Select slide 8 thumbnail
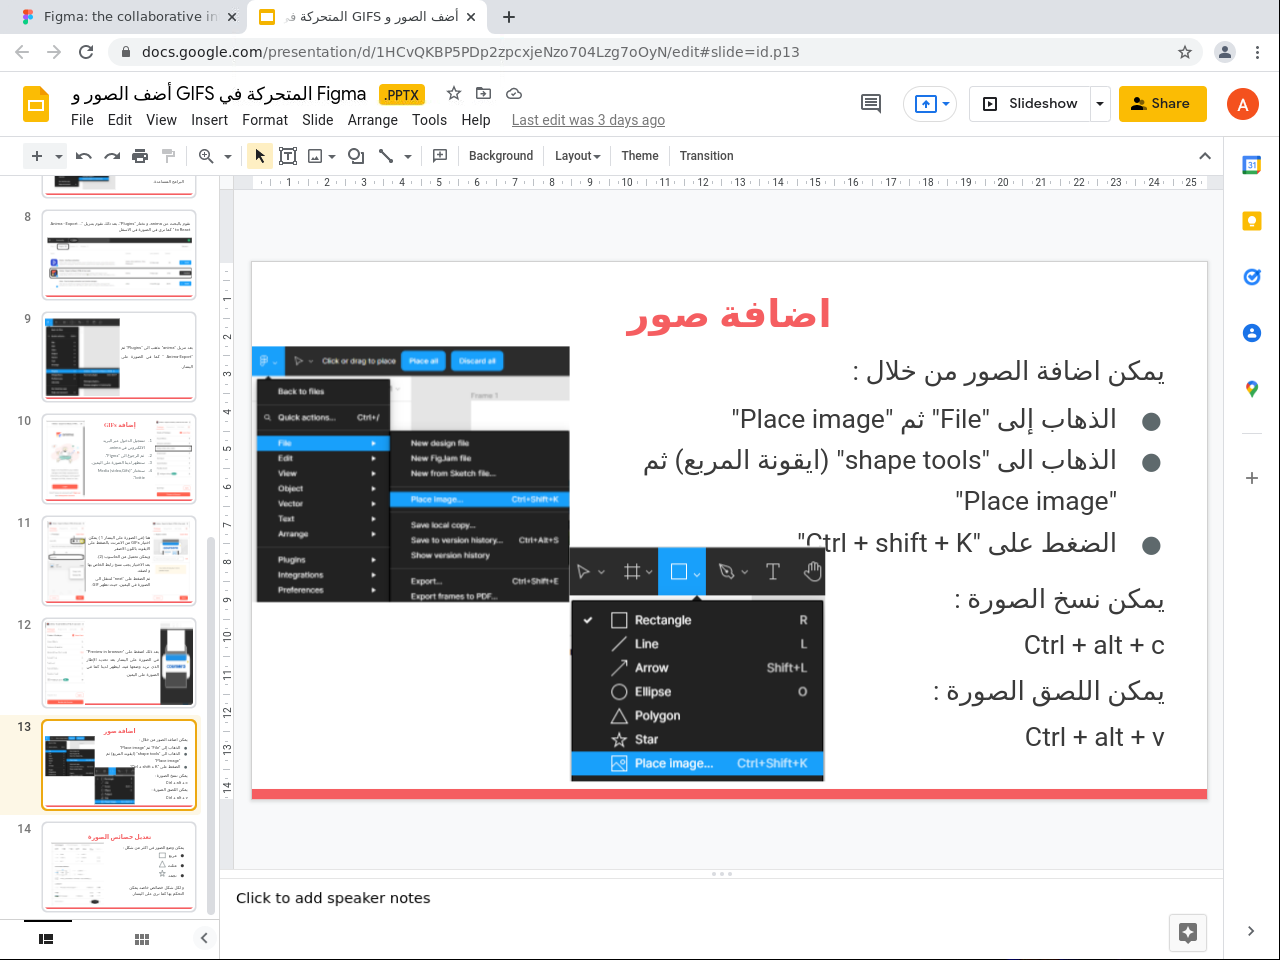This screenshot has width=1280, height=960. [x=119, y=255]
